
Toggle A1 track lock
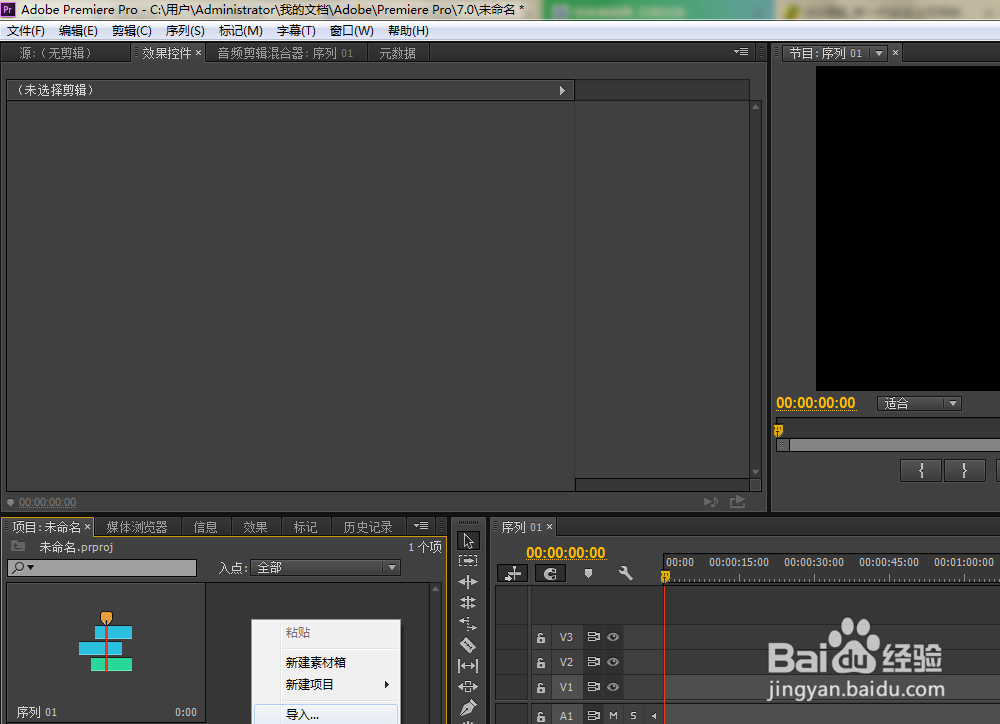click(x=541, y=716)
